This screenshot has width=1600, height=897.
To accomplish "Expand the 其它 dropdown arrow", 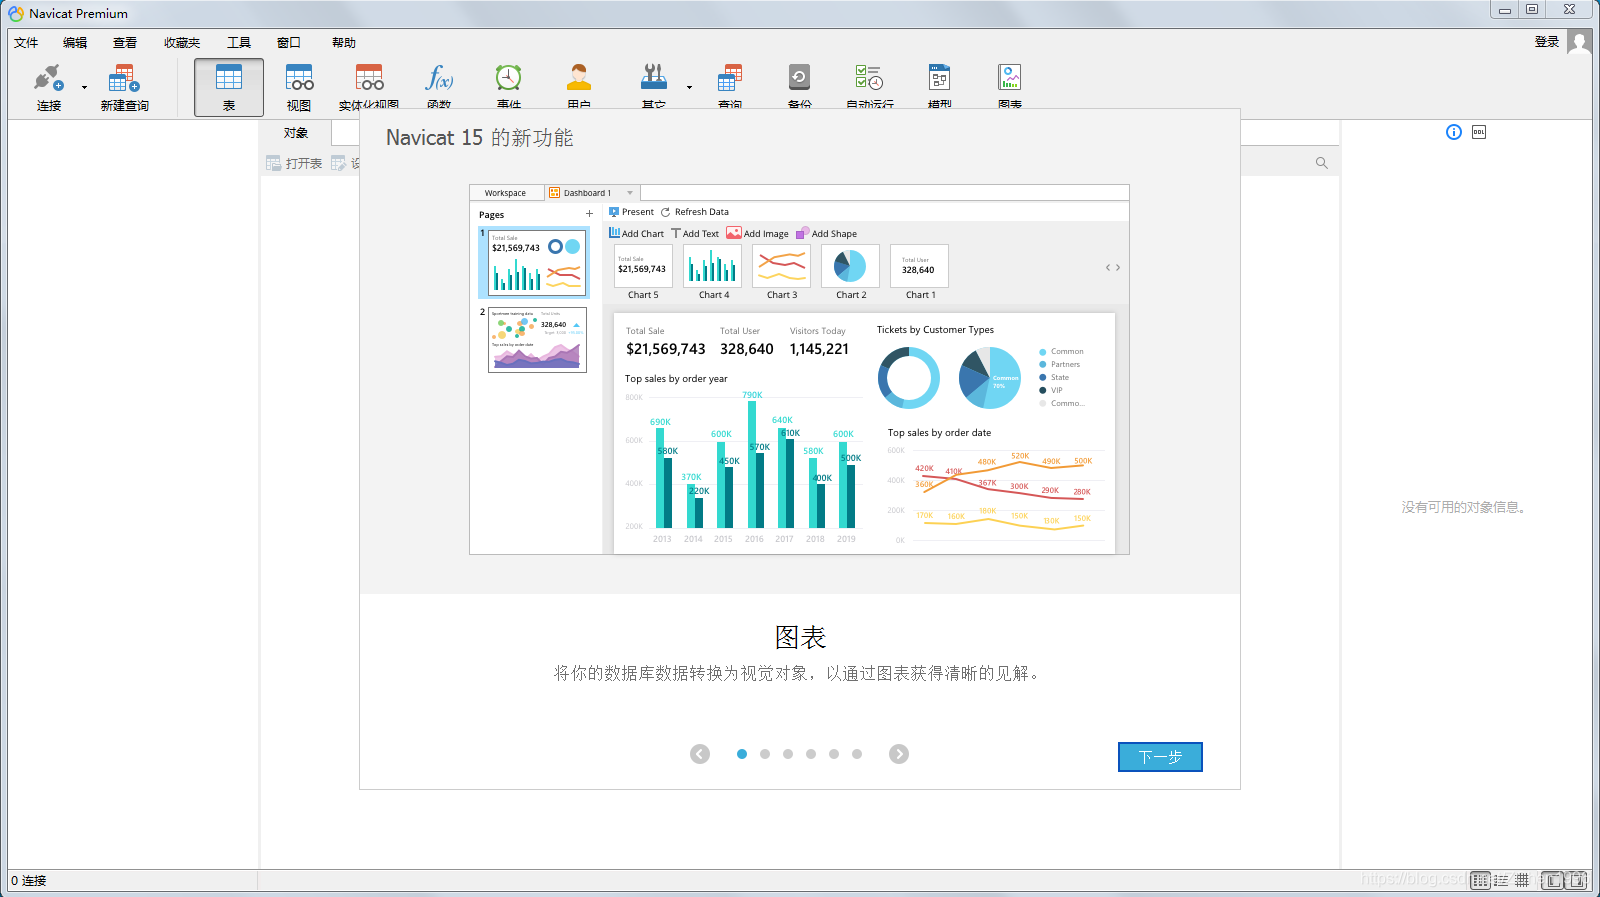I will [x=689, y=88].
